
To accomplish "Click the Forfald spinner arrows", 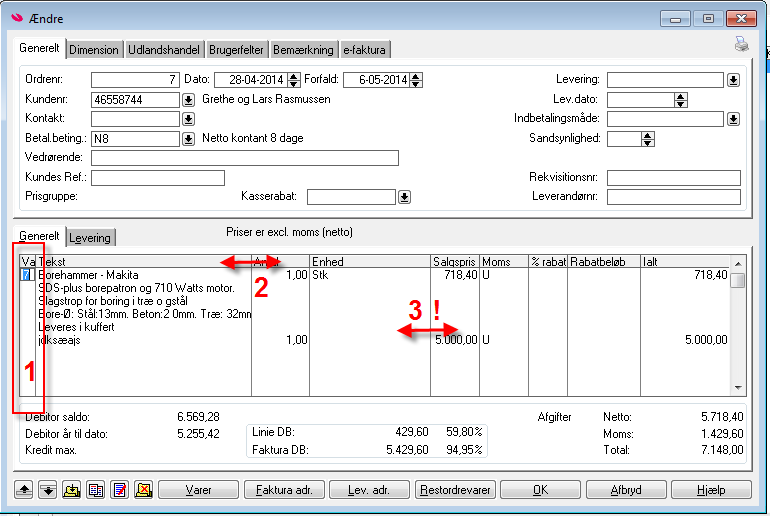I will pos(416,80).
